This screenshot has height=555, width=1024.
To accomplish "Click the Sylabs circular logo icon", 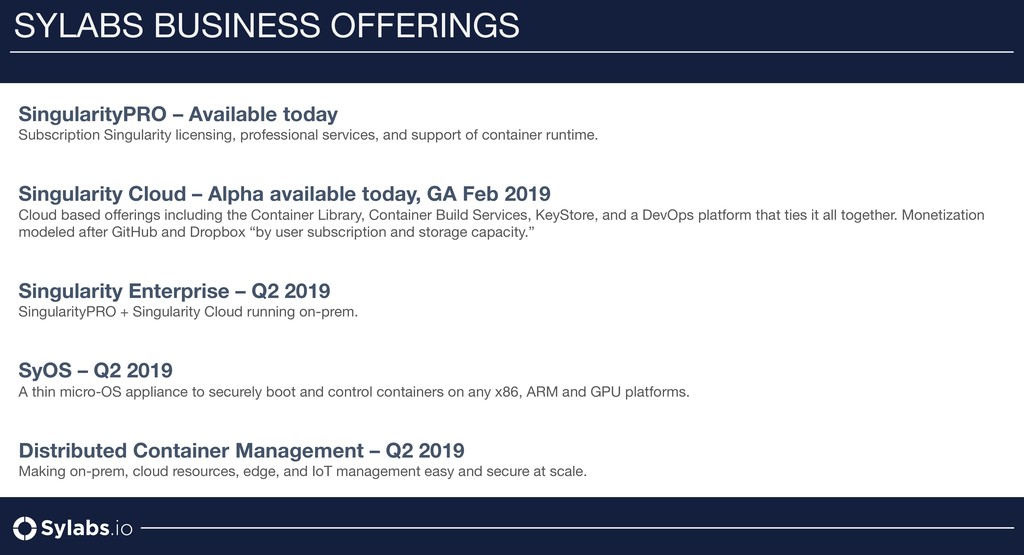I will 25,528.
